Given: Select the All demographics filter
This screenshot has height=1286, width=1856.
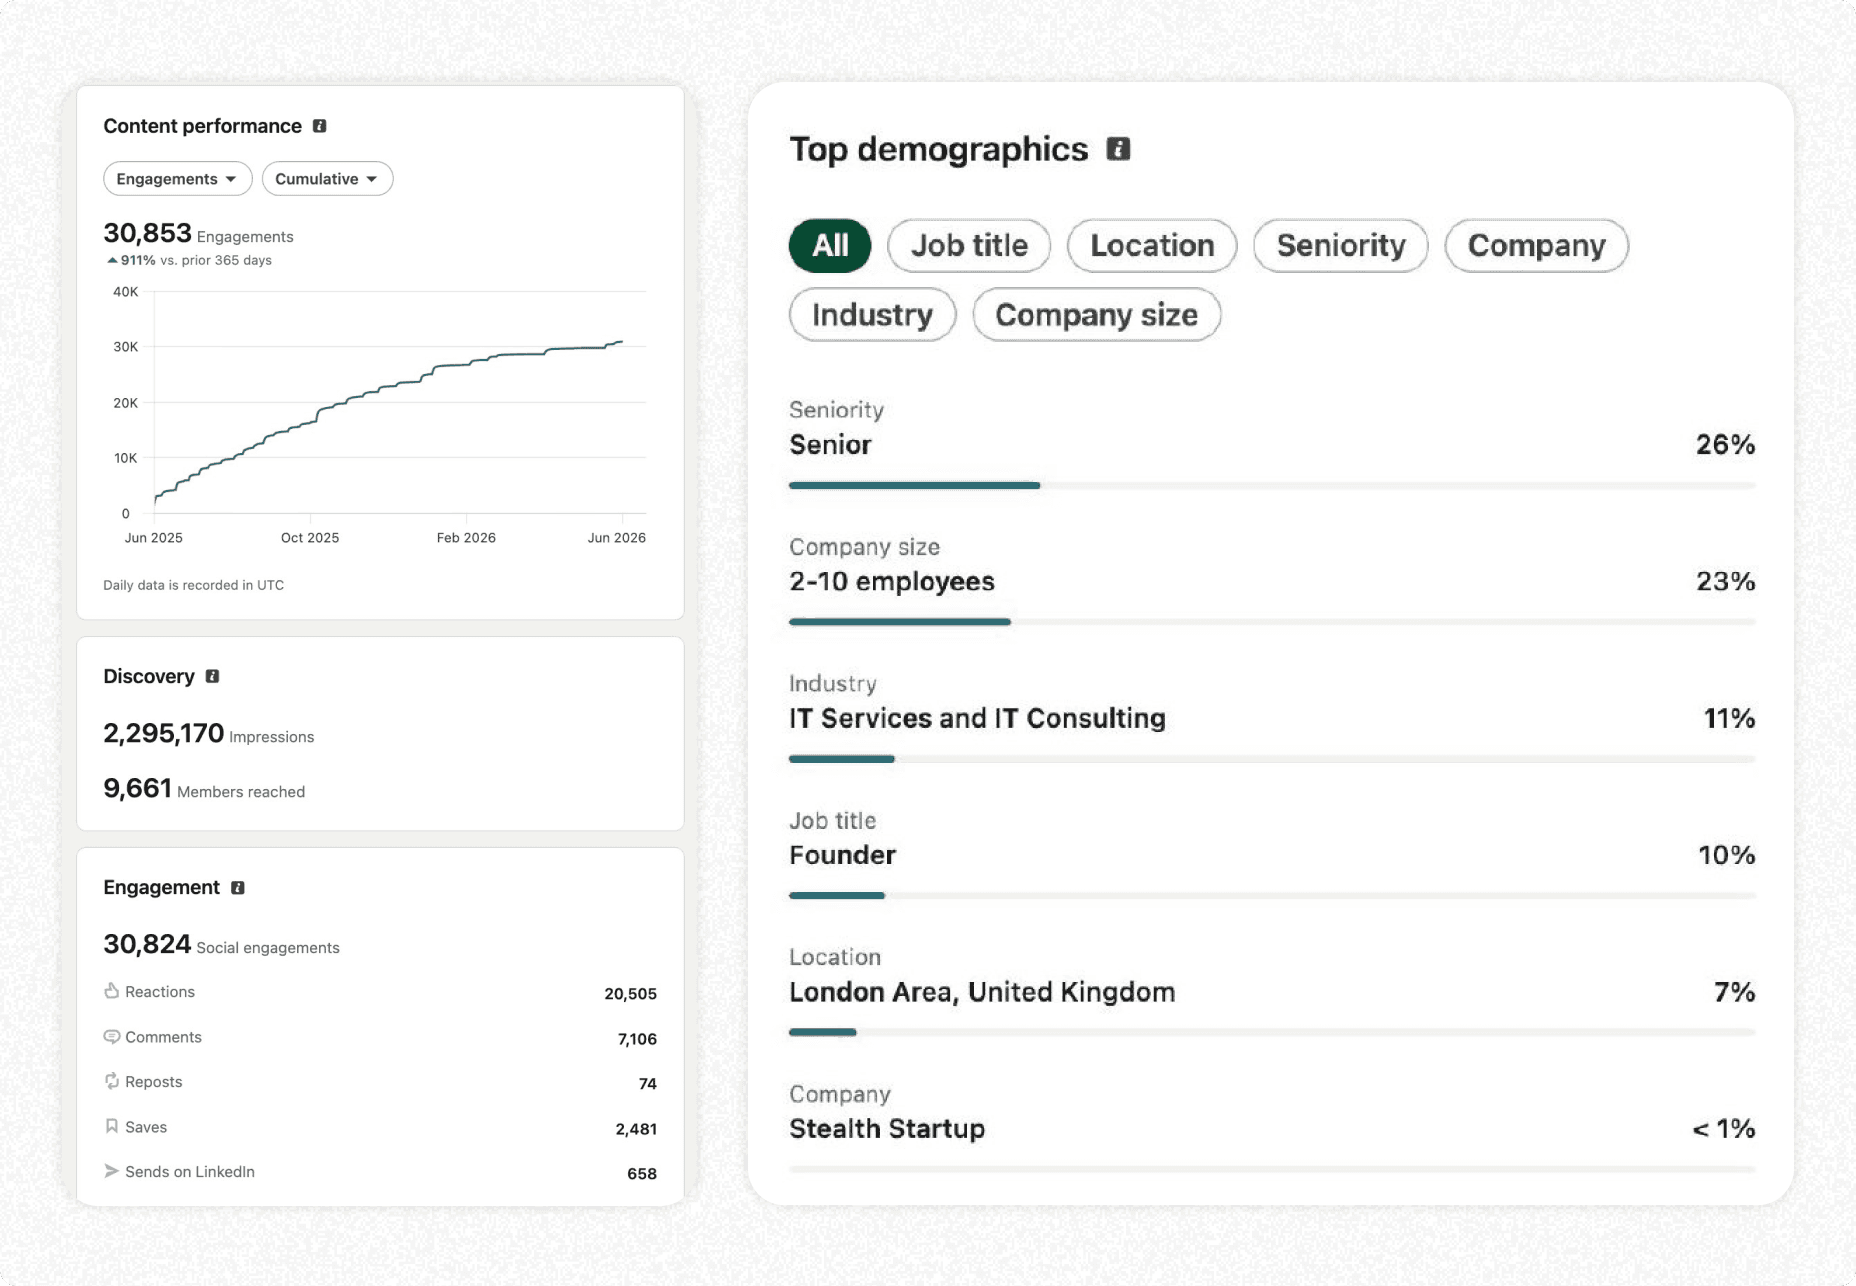Looking at the screenshot, I should (x=830, y=246).
